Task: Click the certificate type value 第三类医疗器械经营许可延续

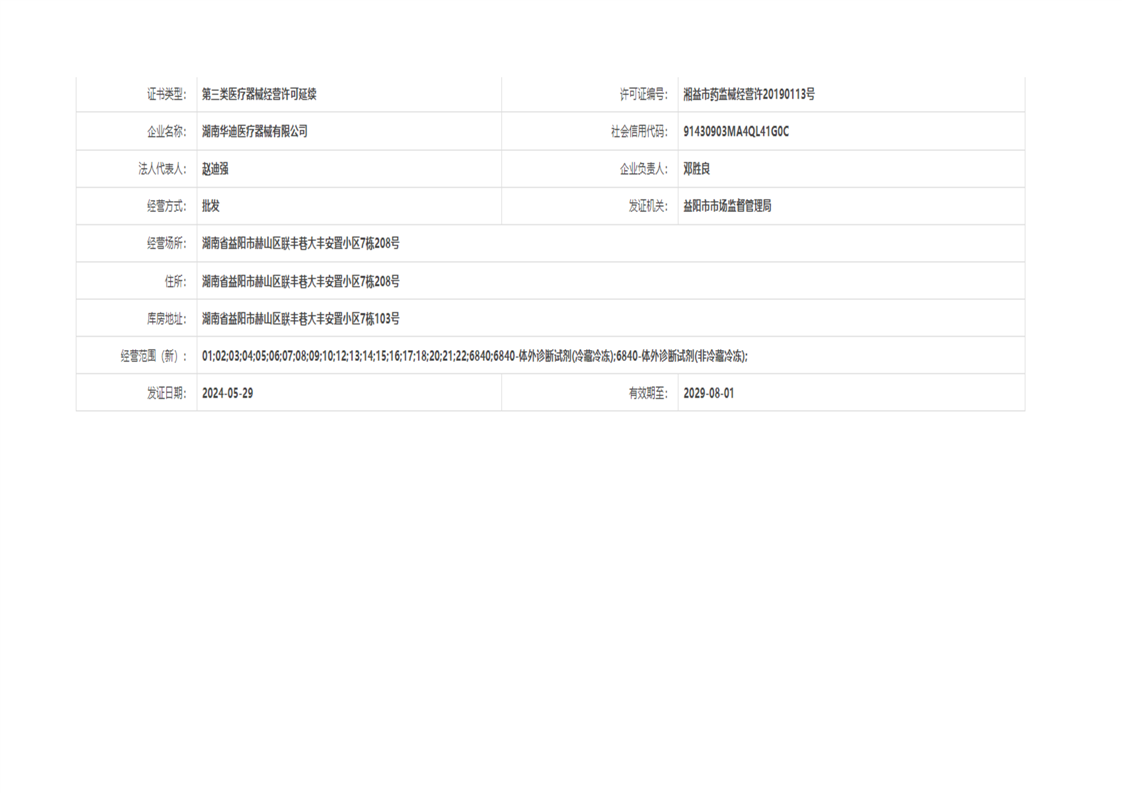Action: pos(259,94)
